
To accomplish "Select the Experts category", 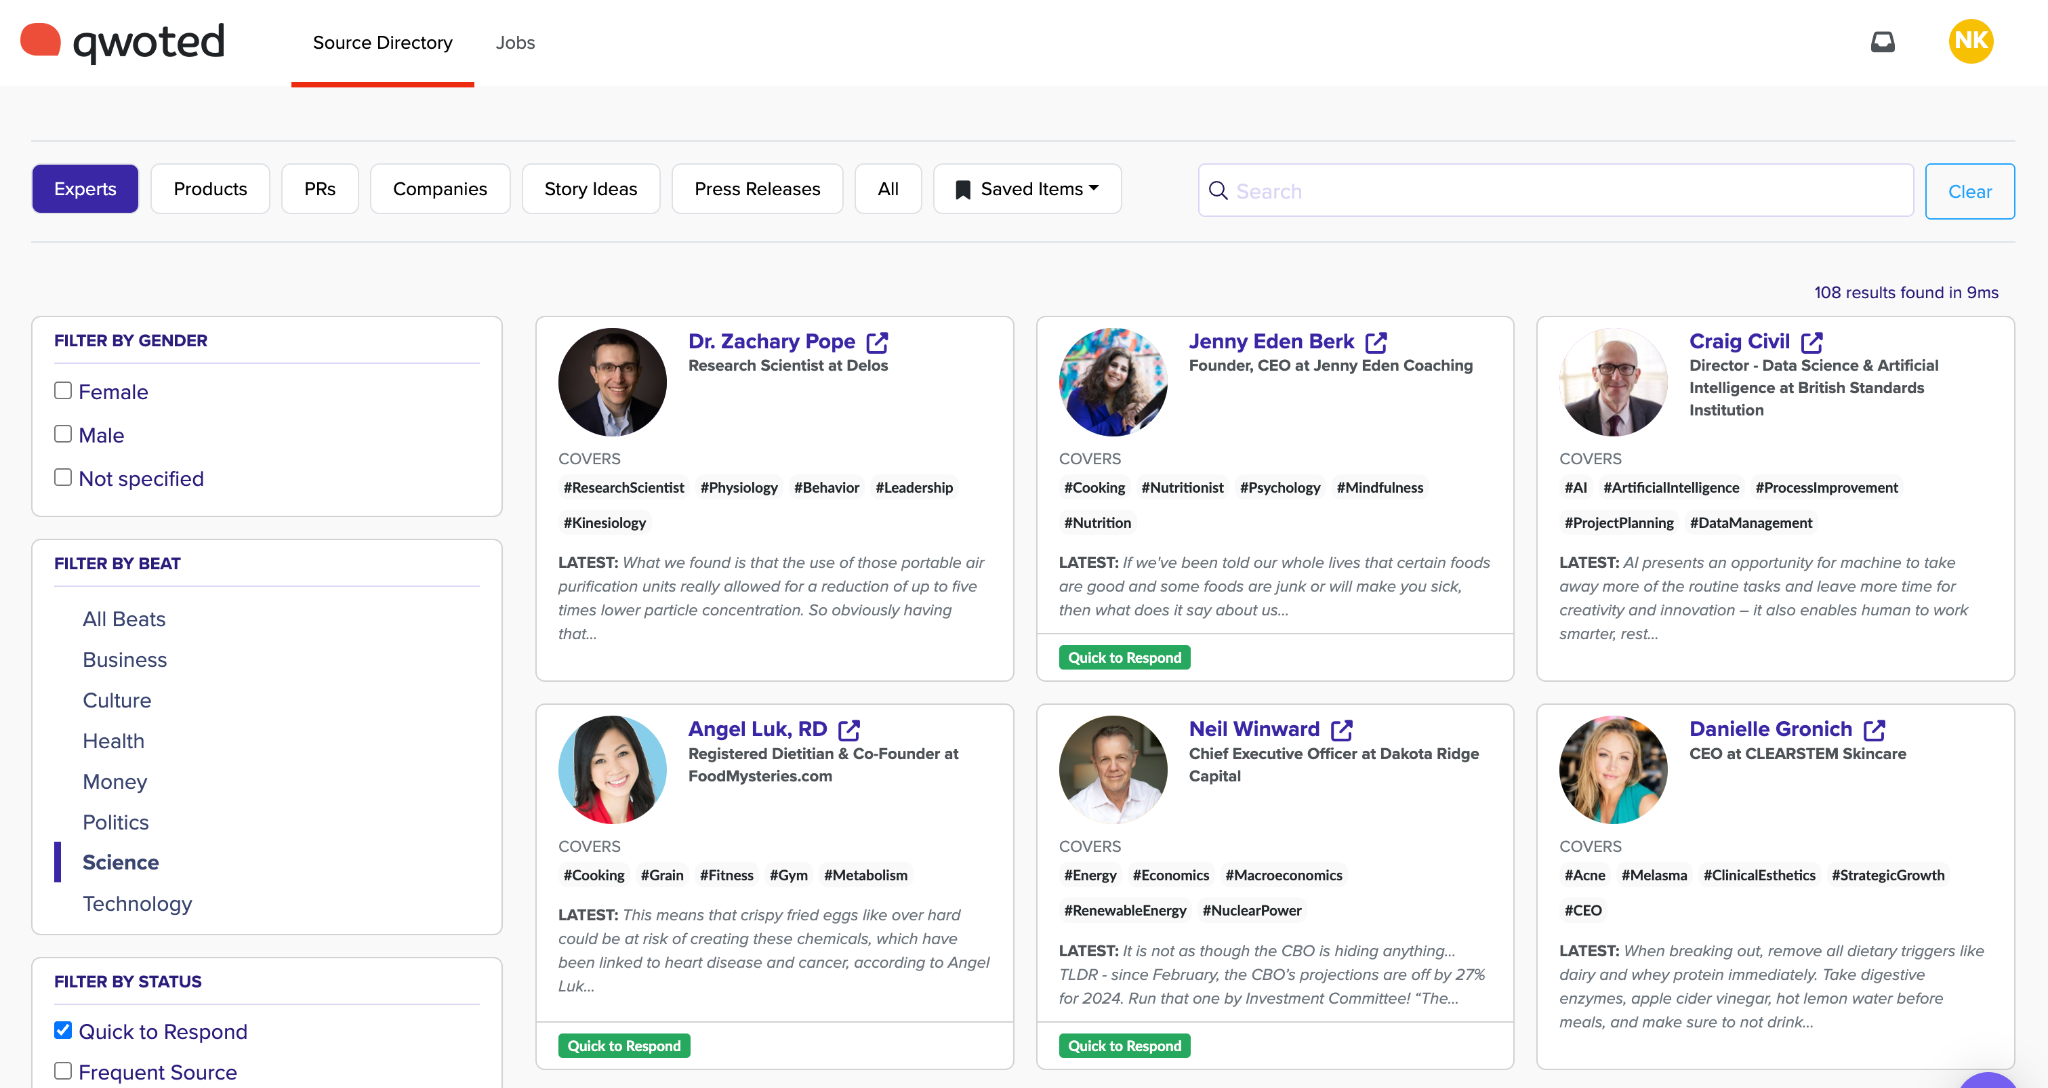I will point(85,189).
